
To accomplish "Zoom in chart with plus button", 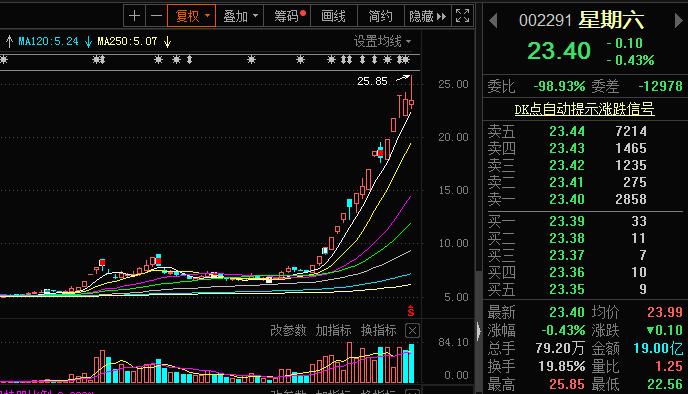I will tap(134, 16).
